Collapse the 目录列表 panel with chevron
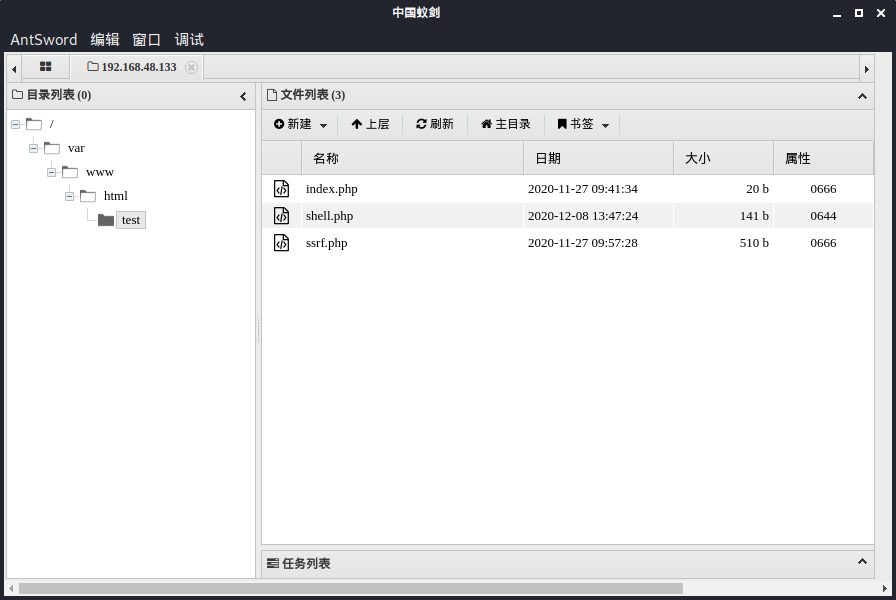This screenshot has width=896, height=600. tap(243, 97)
